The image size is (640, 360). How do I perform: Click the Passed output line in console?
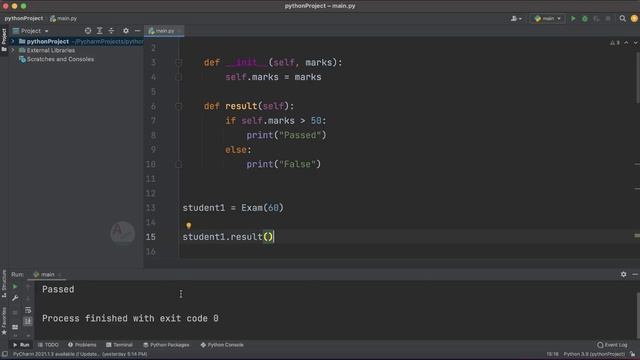(x=58, y=289)
